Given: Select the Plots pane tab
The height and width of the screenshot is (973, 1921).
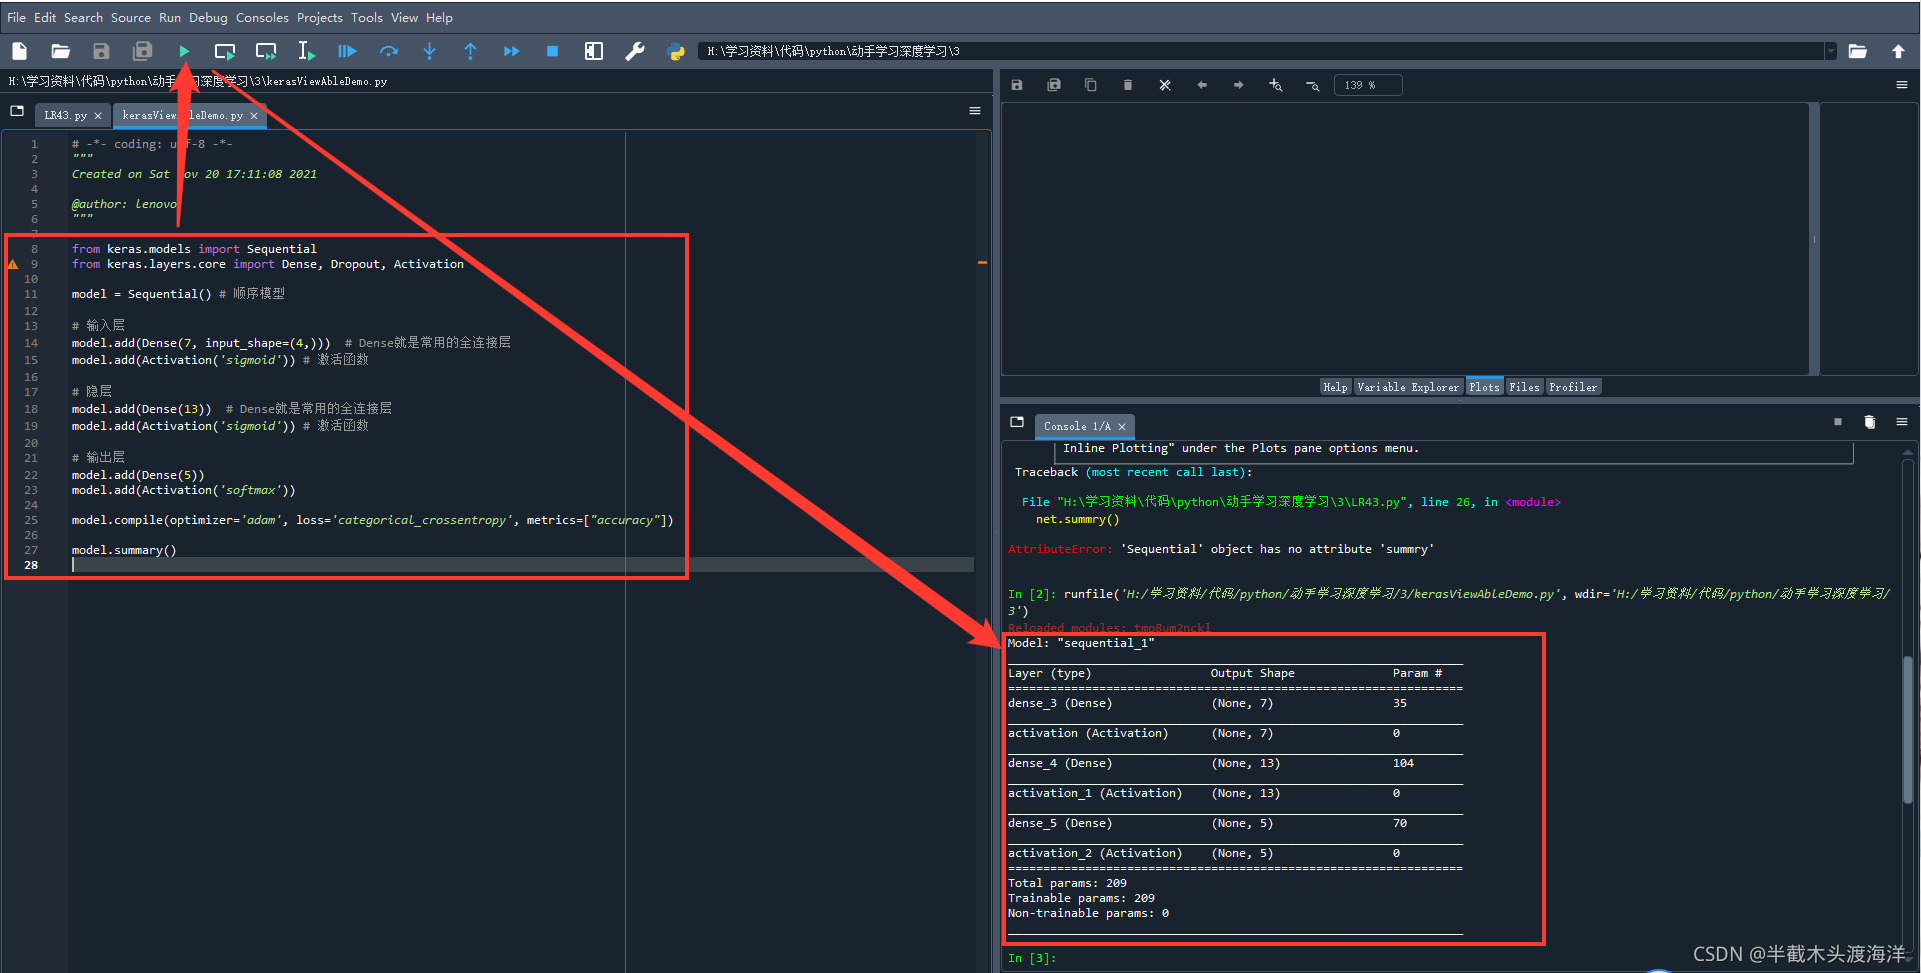Looking at the screenshot, I should tap(1484, 387).
